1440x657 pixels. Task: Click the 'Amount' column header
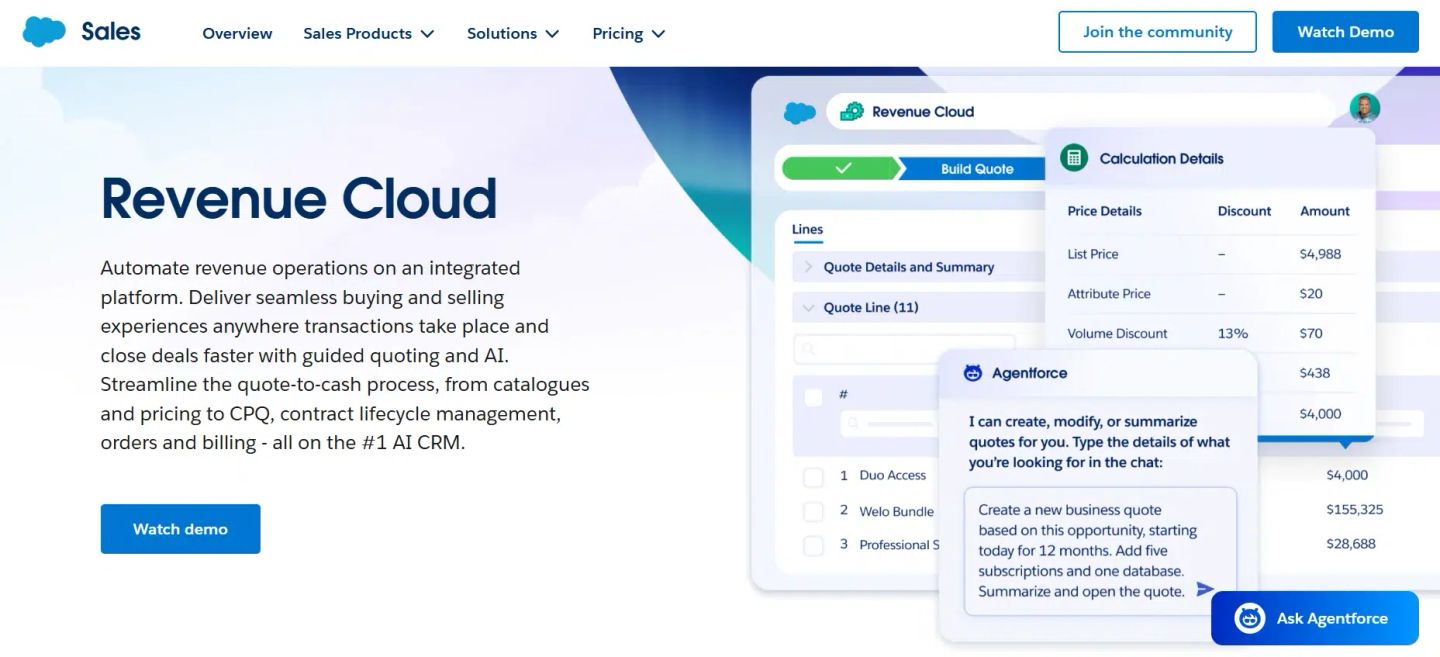click(1325, 211)
